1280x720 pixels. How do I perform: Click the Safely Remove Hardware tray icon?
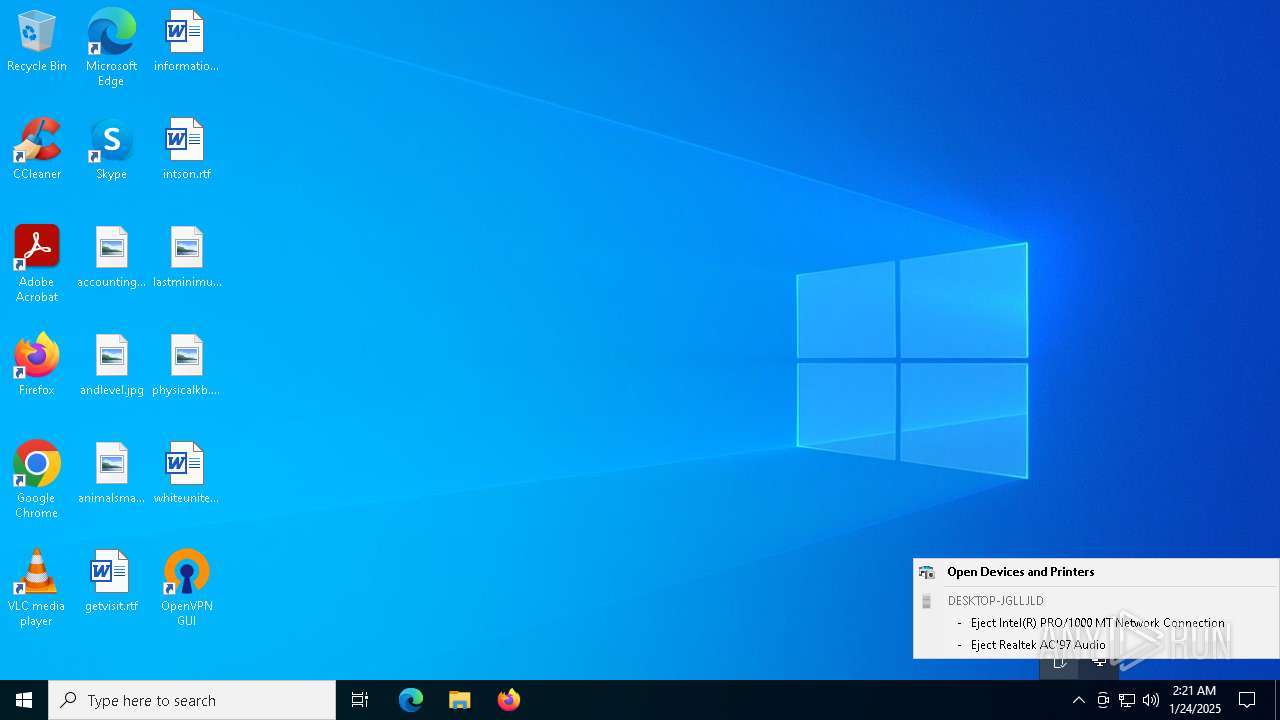pos(1103,700)
